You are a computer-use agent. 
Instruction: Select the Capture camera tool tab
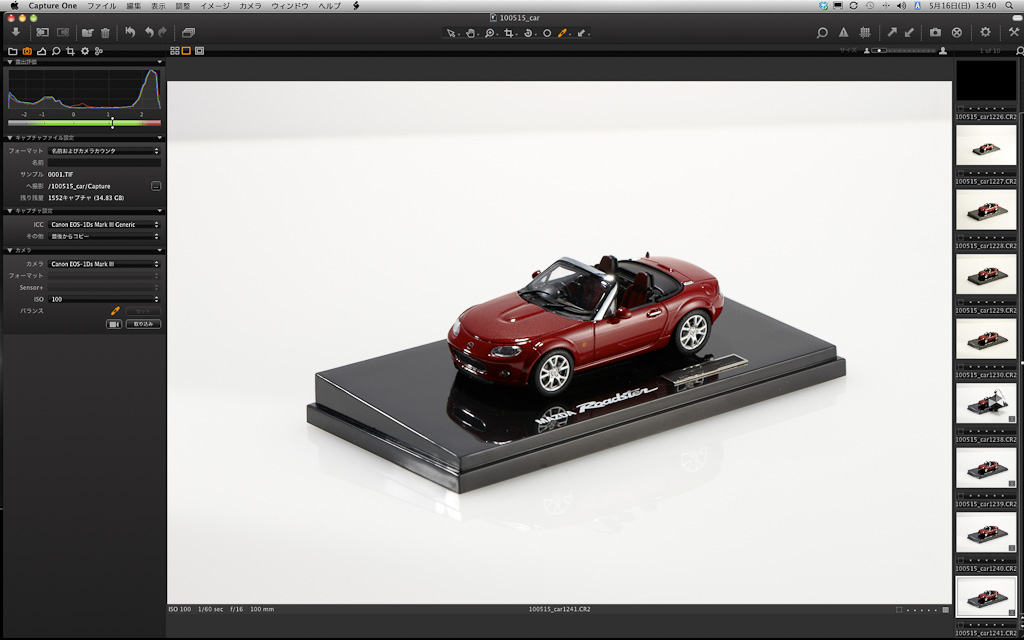(x=27, y=50)
